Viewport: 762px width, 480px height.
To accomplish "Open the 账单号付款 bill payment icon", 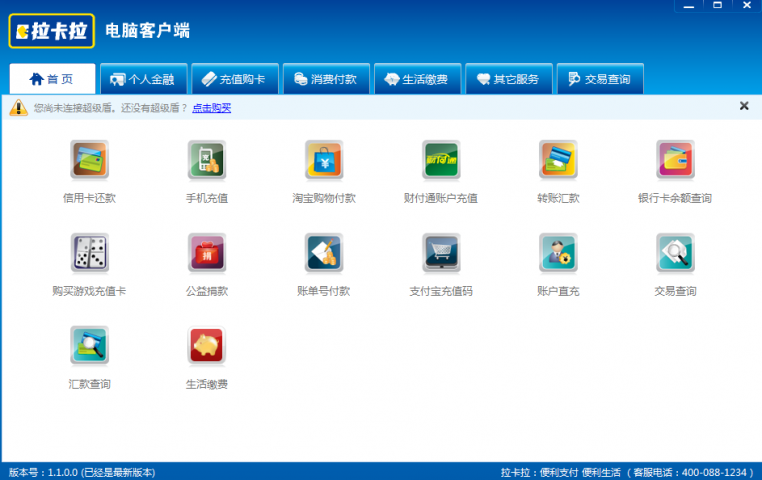I will pos(324,253).
